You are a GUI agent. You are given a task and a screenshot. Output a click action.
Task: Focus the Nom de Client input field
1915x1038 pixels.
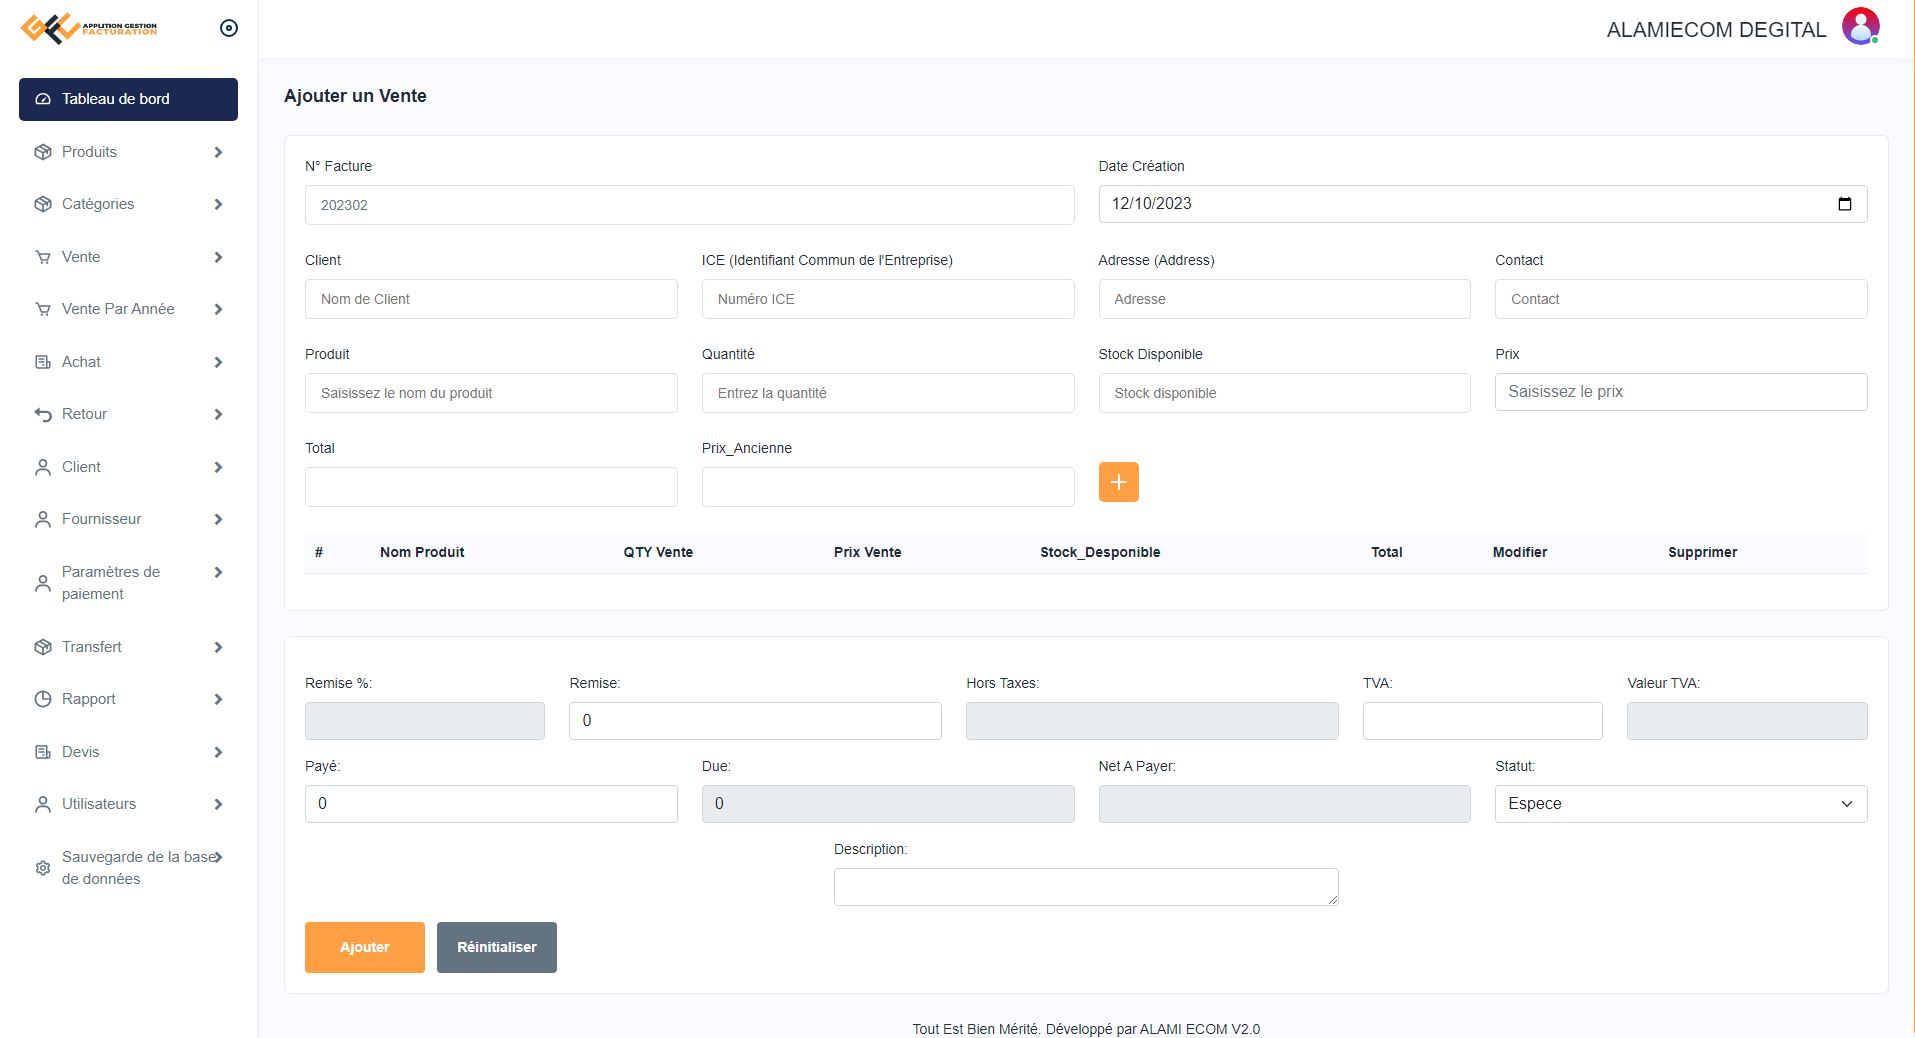pos(490,299)
